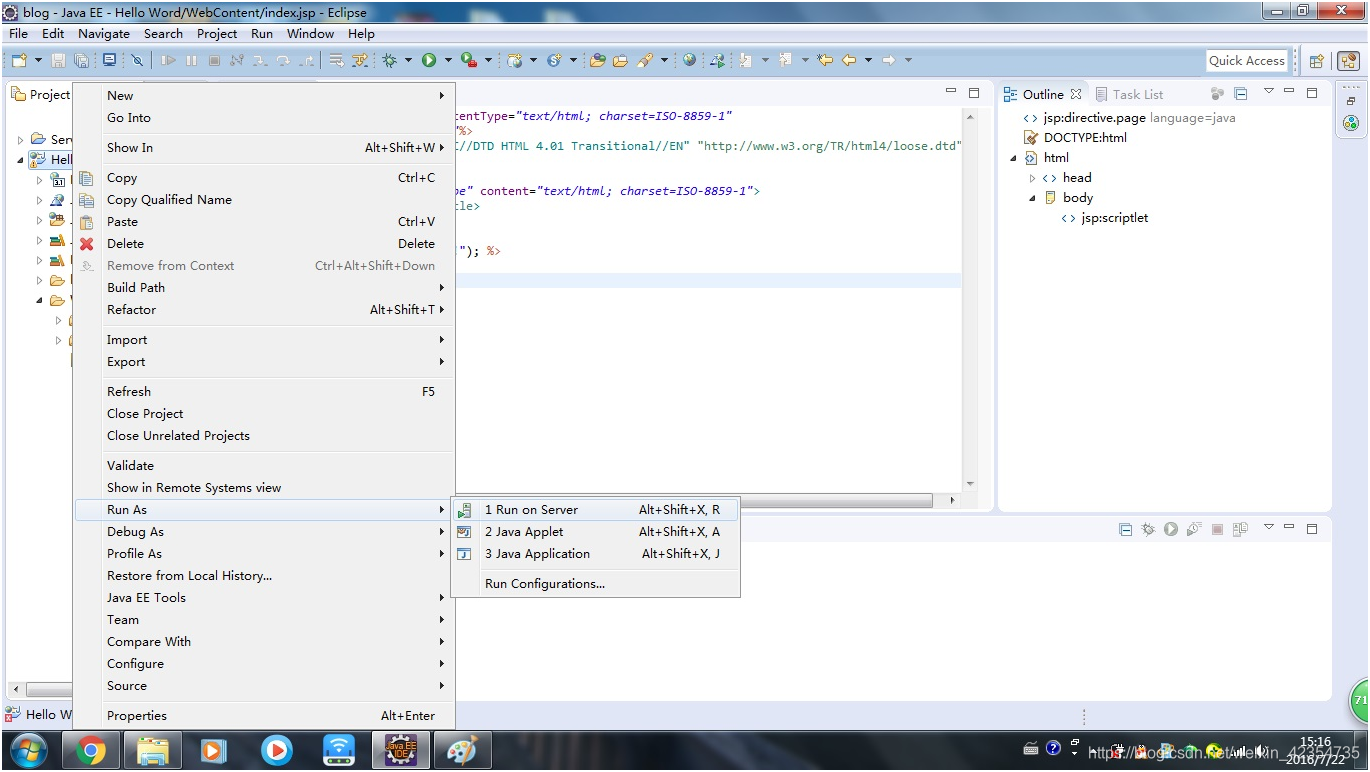Expand the head node in Outline
1370x772 pixels.
pyautogui.click(x=1032, y=178)
